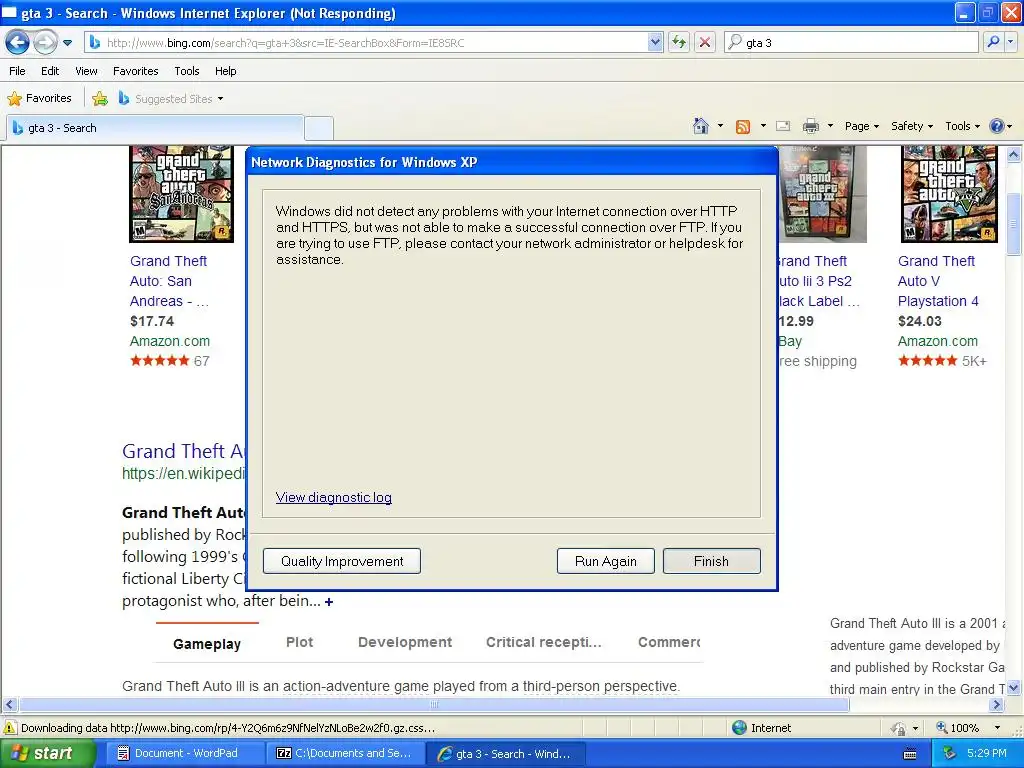
Task: Open the Tools menu in menu bar
Action: (187, 71)
